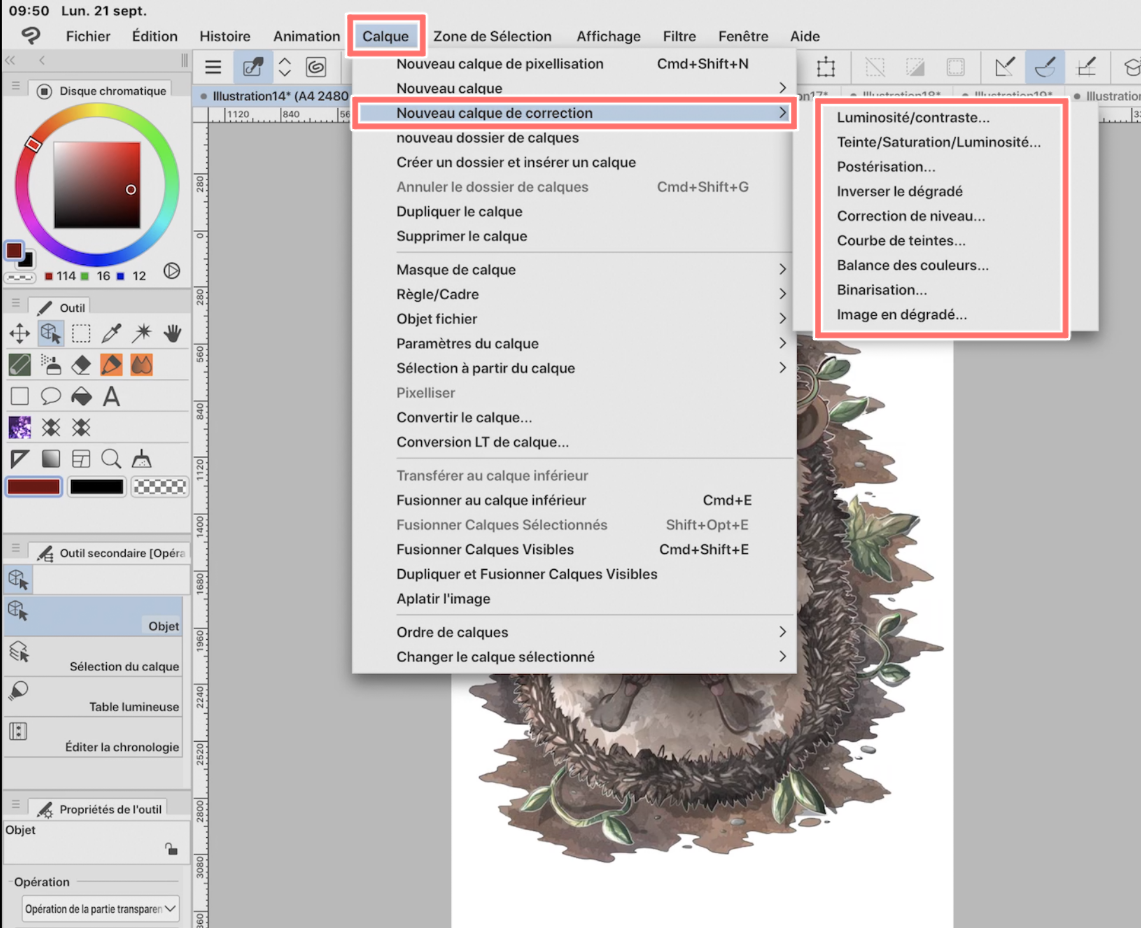This screenshot has width=1141, height=928.
Task: Switch to the Illustration14 document tab
Action: [265, 96]
